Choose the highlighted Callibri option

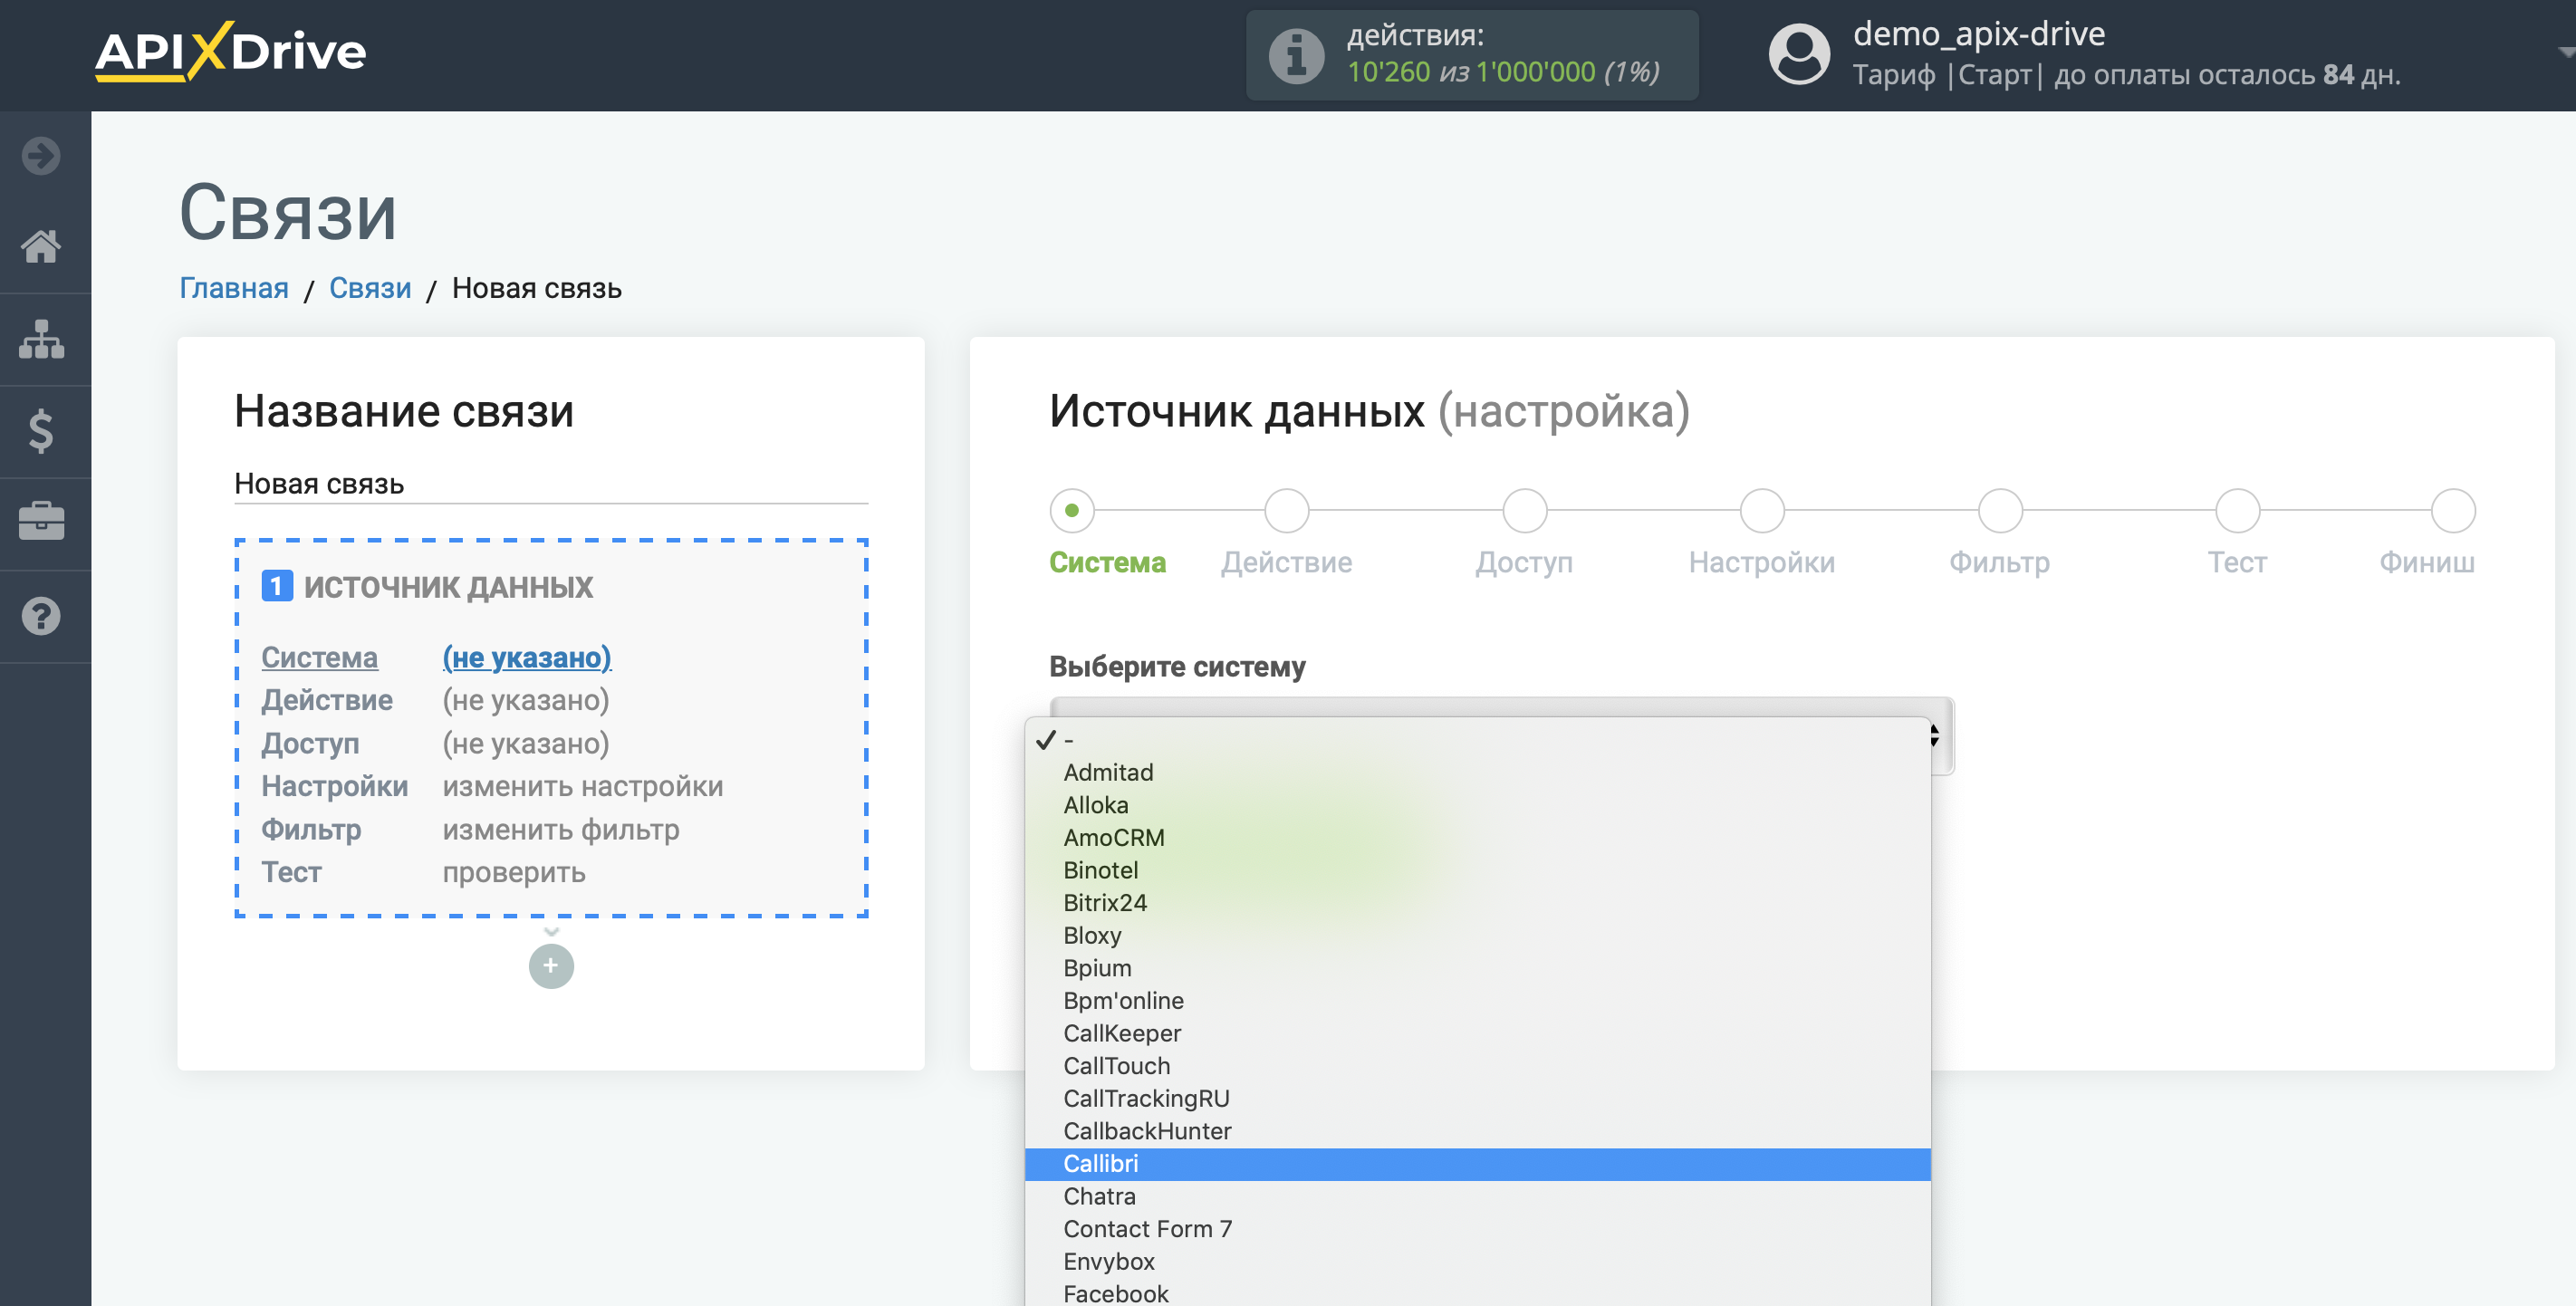[1477, 1164]
